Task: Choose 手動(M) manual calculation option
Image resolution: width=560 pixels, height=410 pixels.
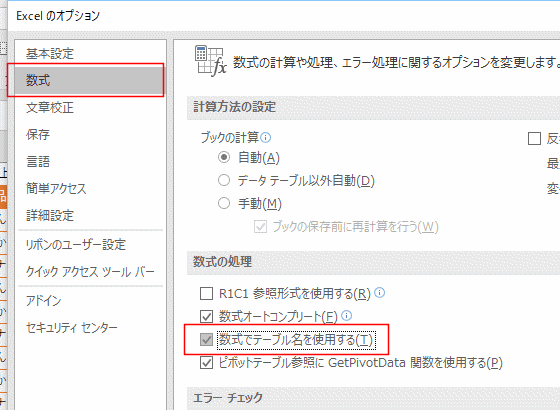Action: click(224, 203)
